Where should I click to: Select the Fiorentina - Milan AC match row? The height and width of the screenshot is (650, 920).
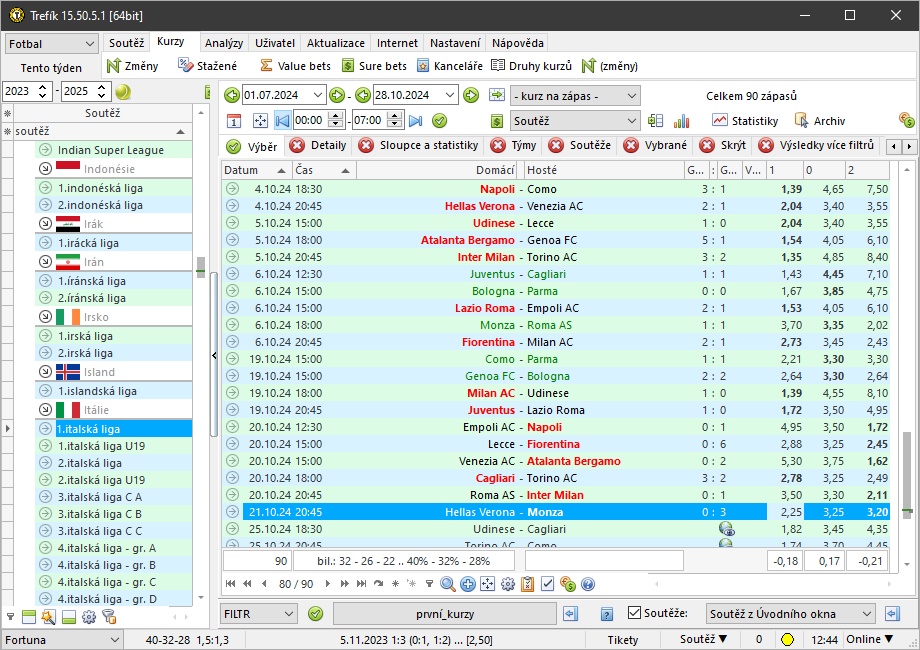point(556,342)
